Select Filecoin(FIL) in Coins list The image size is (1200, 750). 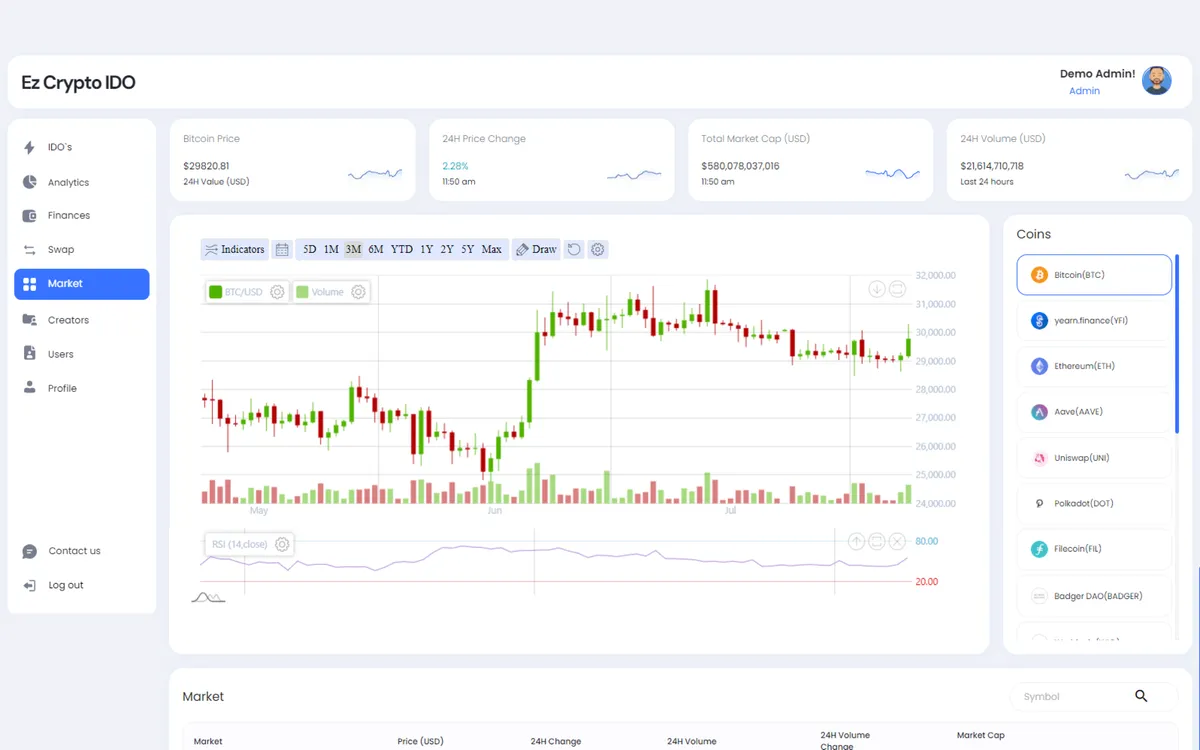[1094, 548]
